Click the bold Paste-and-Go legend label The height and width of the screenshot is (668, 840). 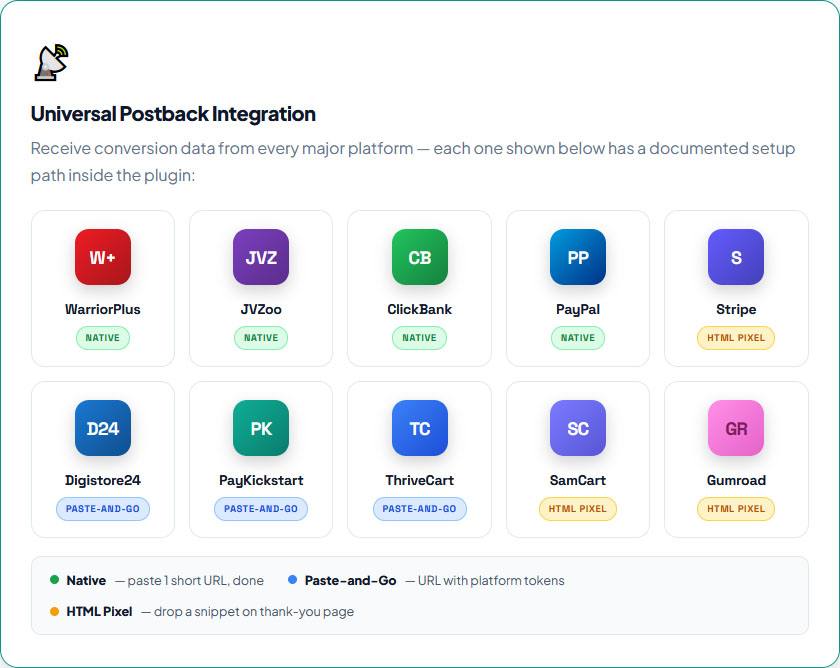pyautogui.click(x=350, y=581)
